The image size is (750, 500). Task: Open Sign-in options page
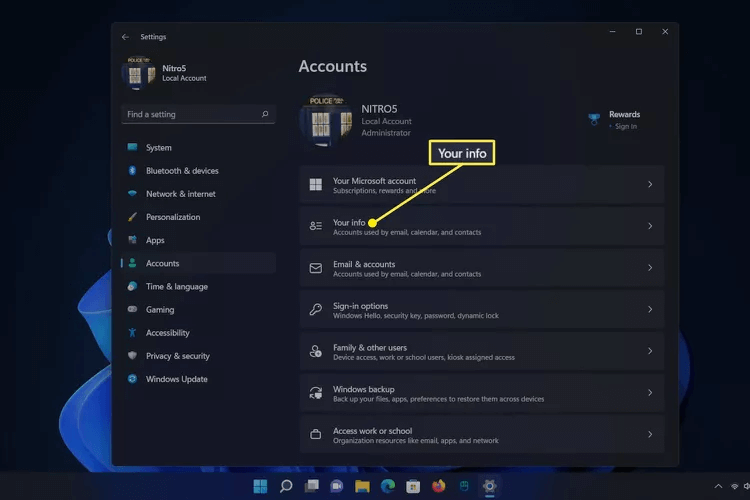pyautogui.click(x=482, y=310)
